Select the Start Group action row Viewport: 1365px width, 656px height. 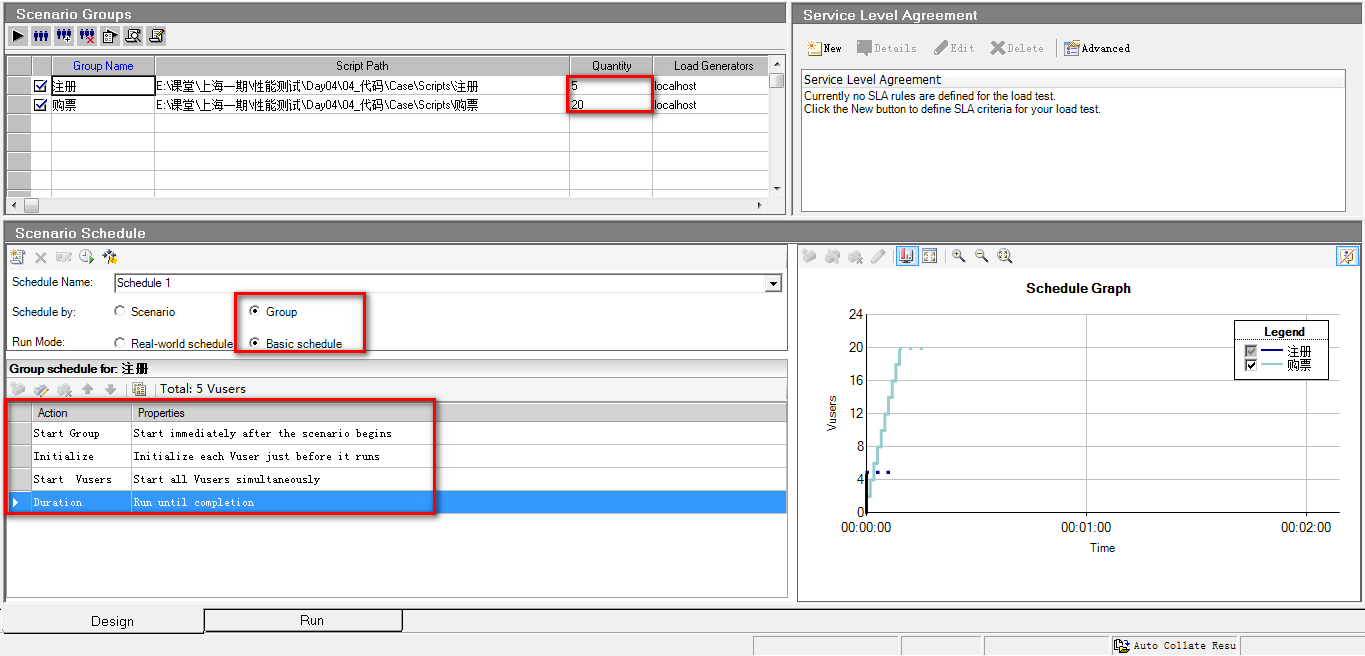(x=397, y=434)
